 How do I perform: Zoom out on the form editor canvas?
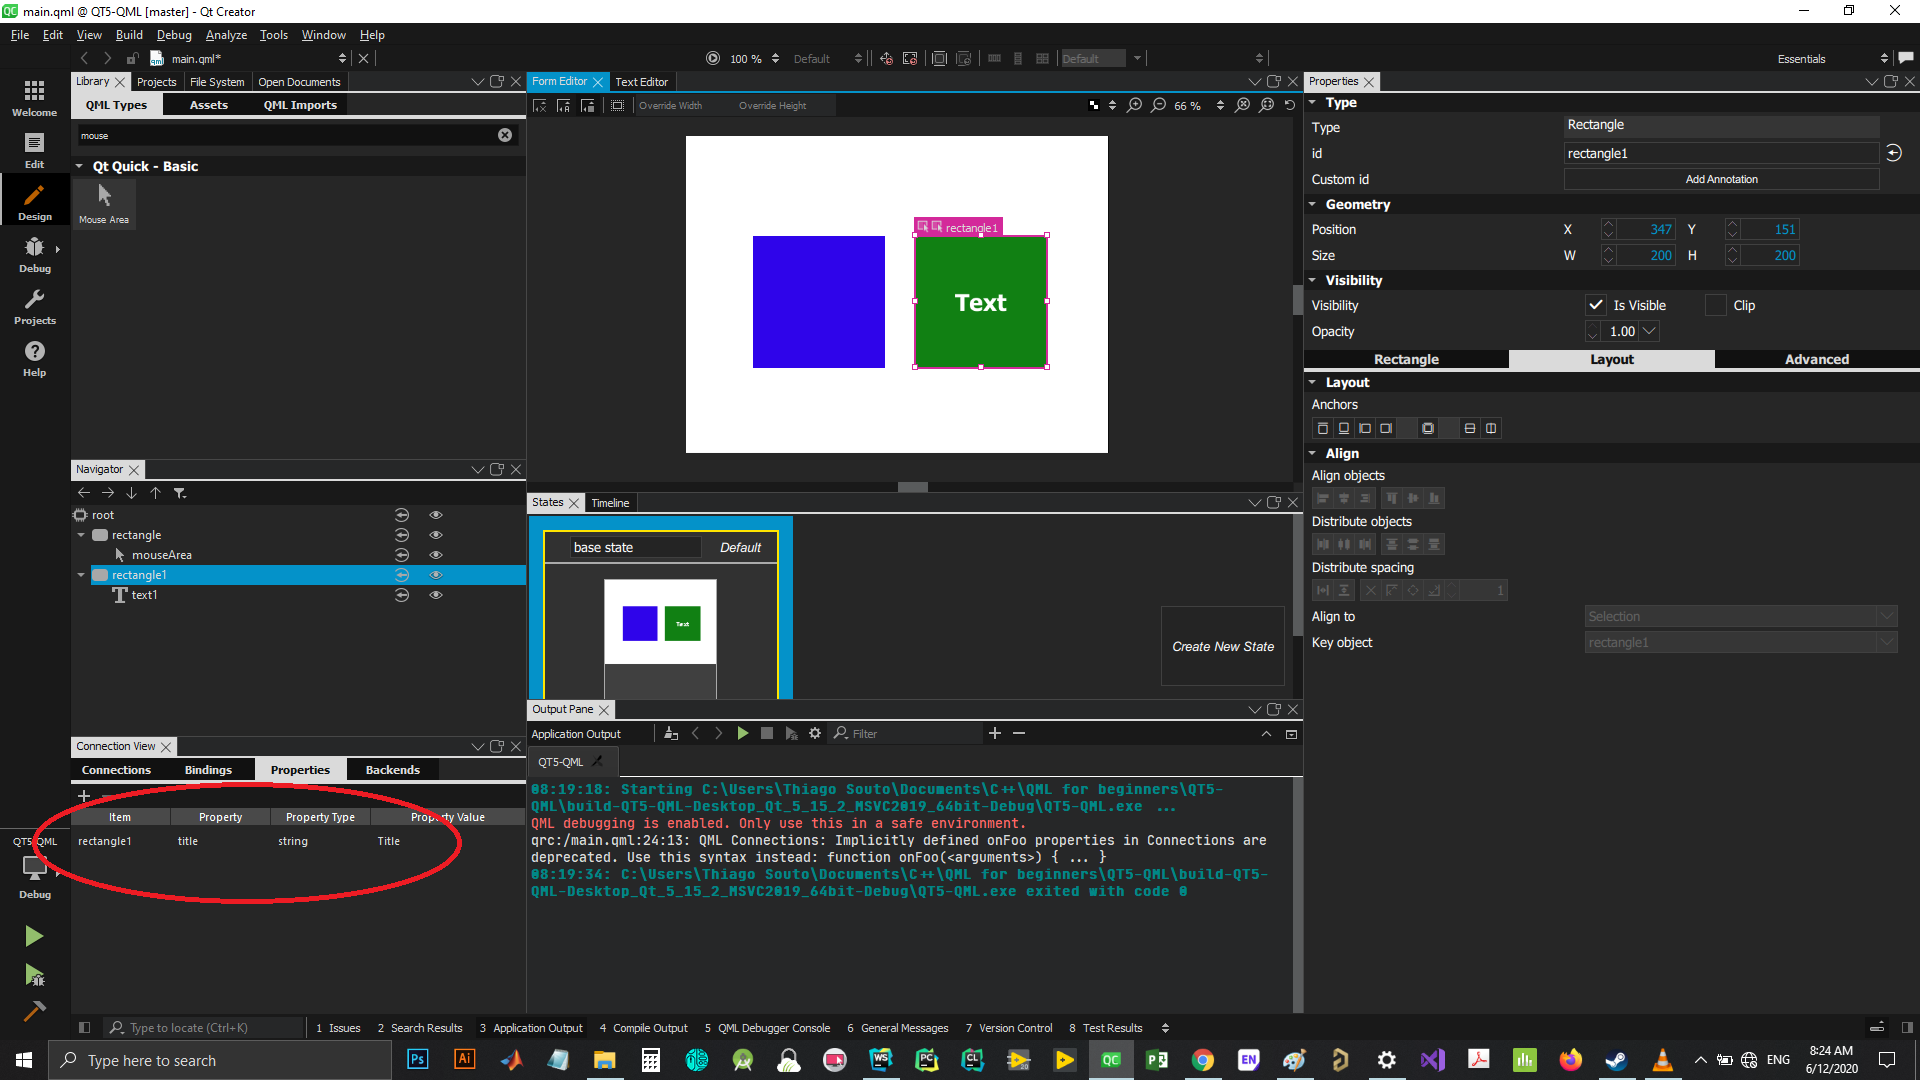point(1159,105)
